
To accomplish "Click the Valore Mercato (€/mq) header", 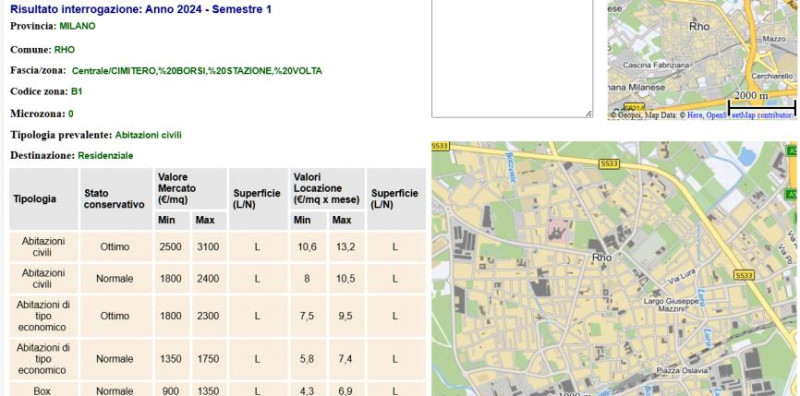I will coord(190,189).
